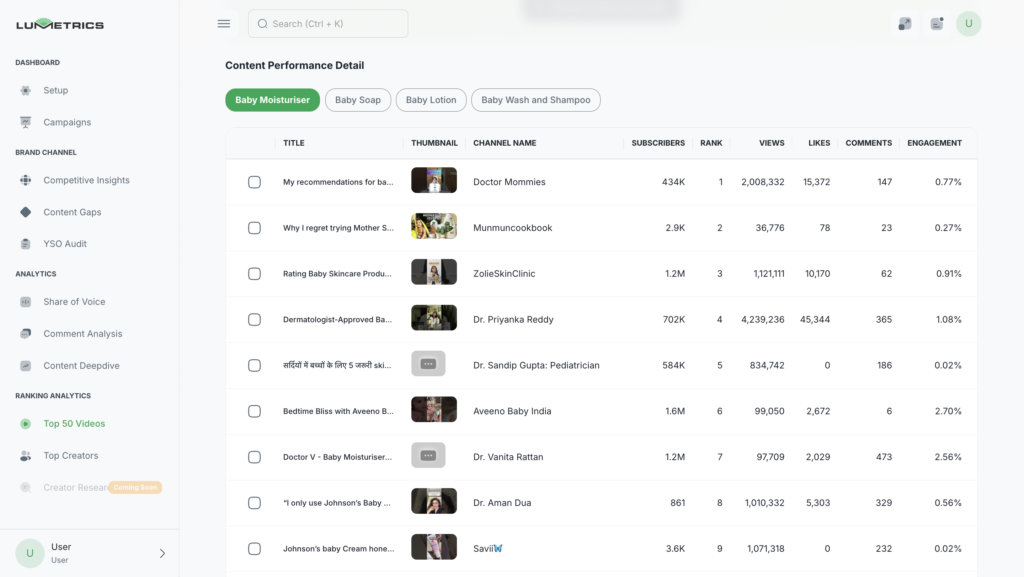Viewport: 1024px width, 577px height.
Task: Click the Competitive Insights icon
Action: tap(23, 180)
